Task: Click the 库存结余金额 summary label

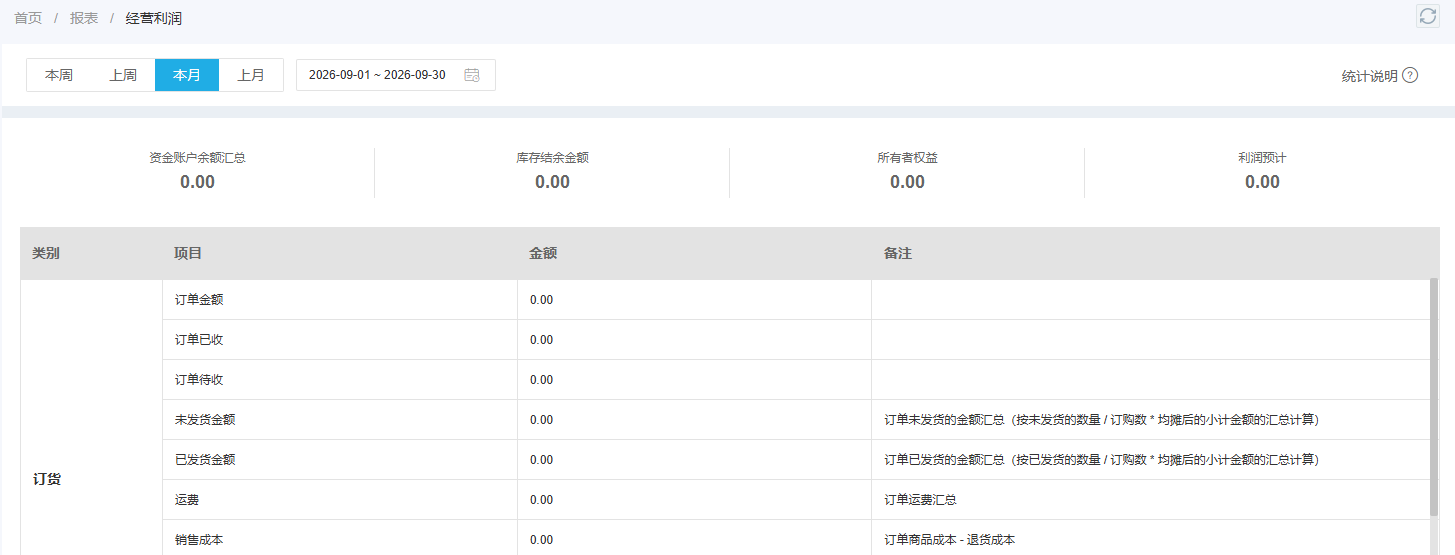Action: (552, 158)
